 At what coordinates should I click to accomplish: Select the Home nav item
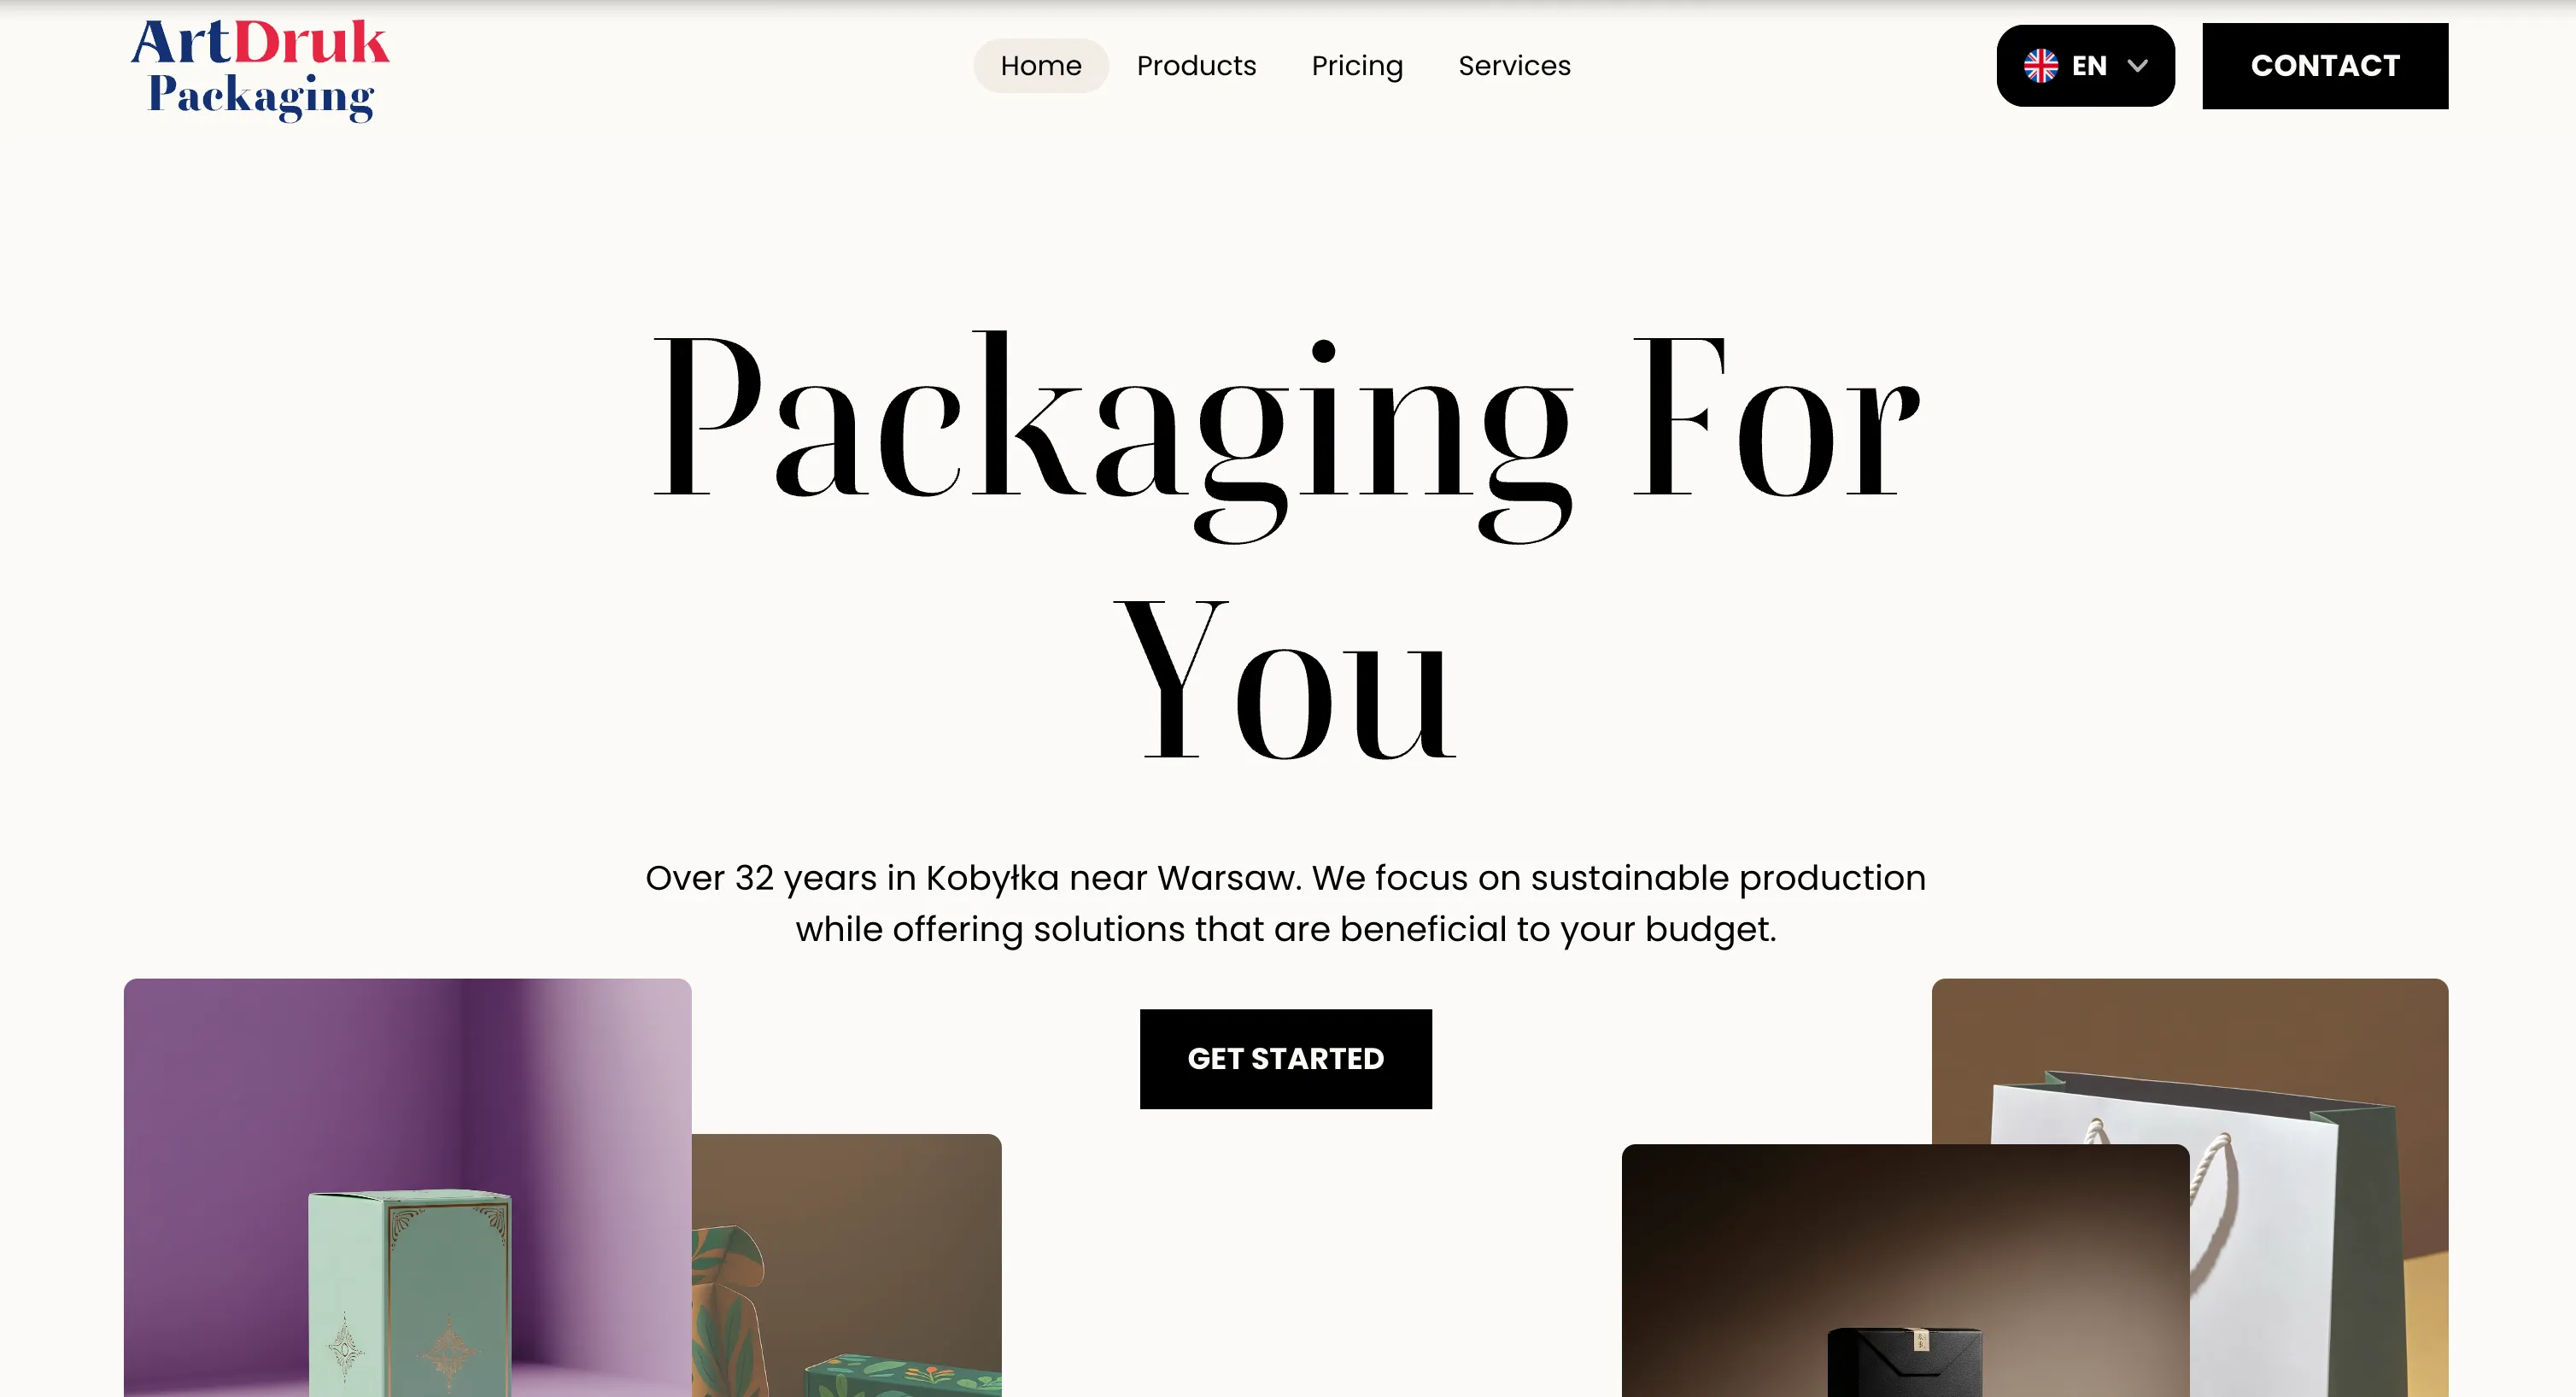click(x=1041, y=66)
